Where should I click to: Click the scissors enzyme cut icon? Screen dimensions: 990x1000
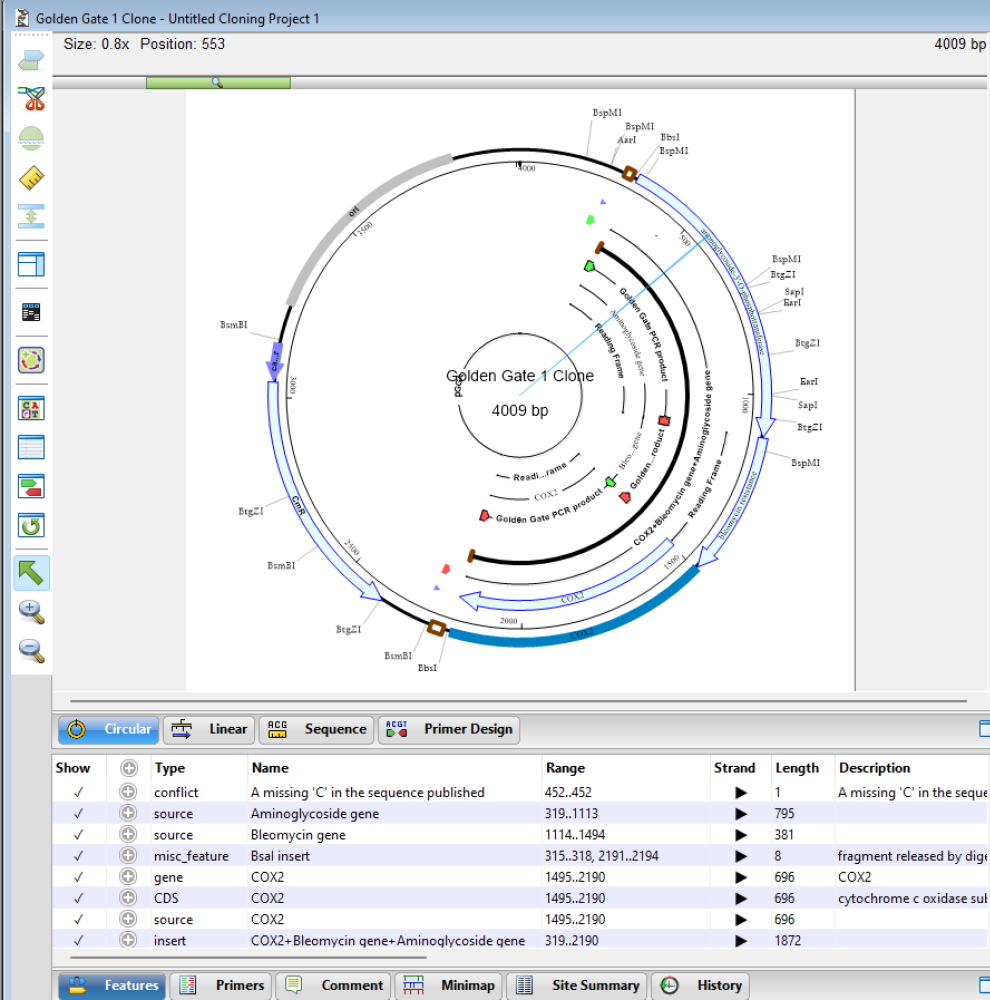pos(32,99)
